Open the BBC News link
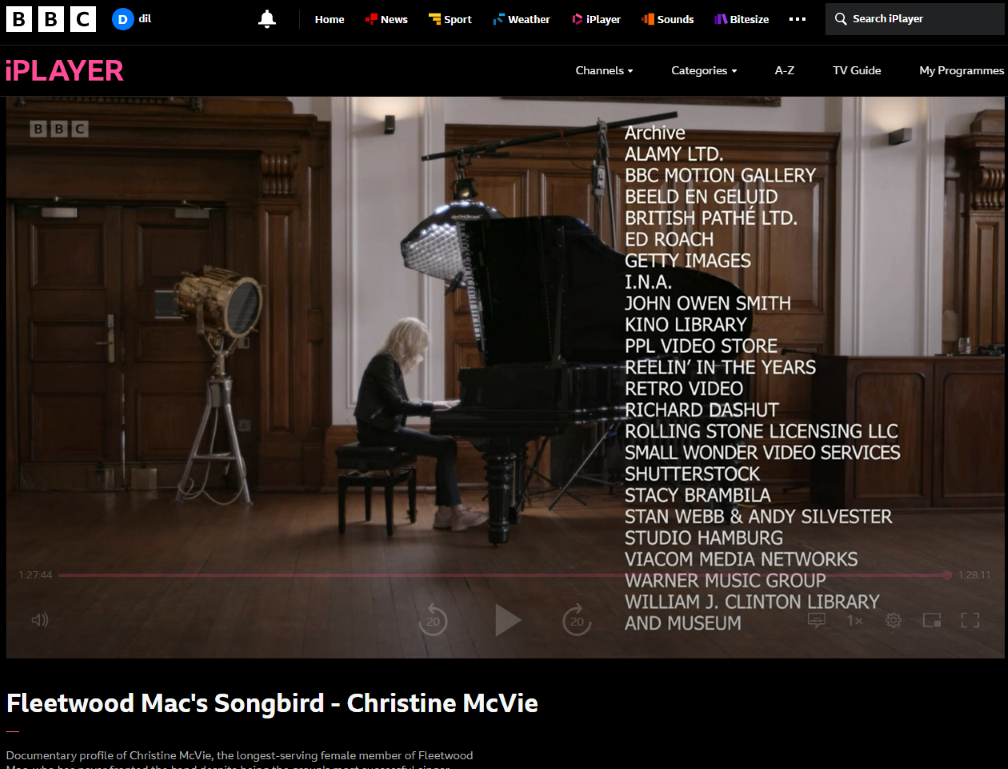 [386, 19]
